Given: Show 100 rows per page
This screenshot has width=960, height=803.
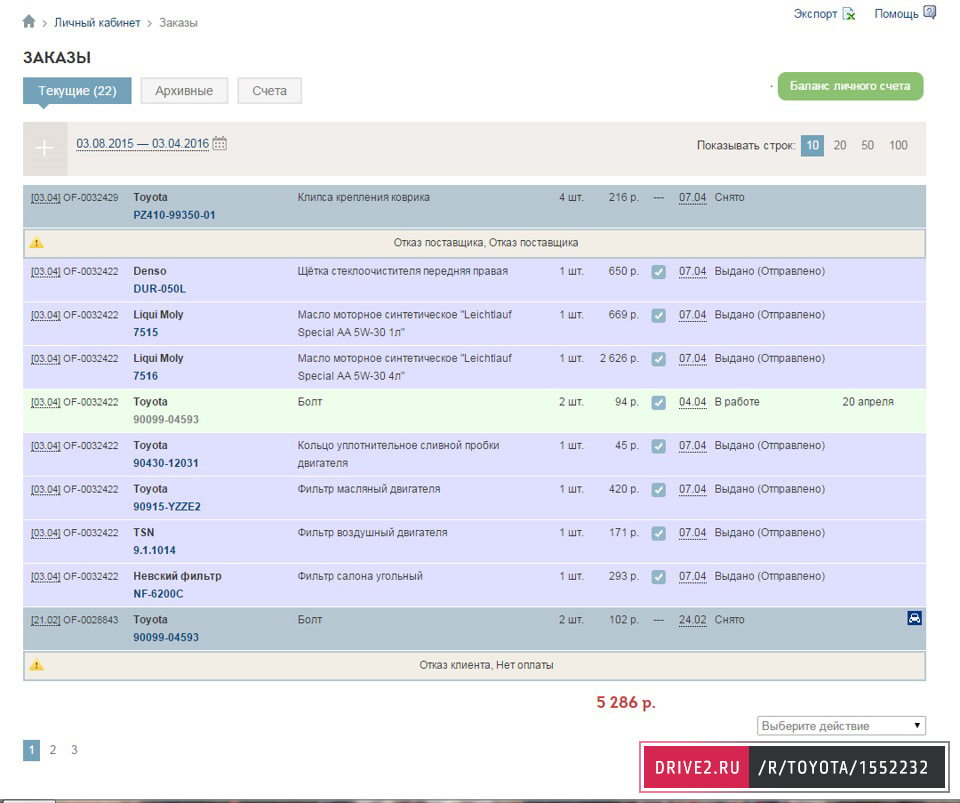Looking at the screenshot, I should click(898, 146).
